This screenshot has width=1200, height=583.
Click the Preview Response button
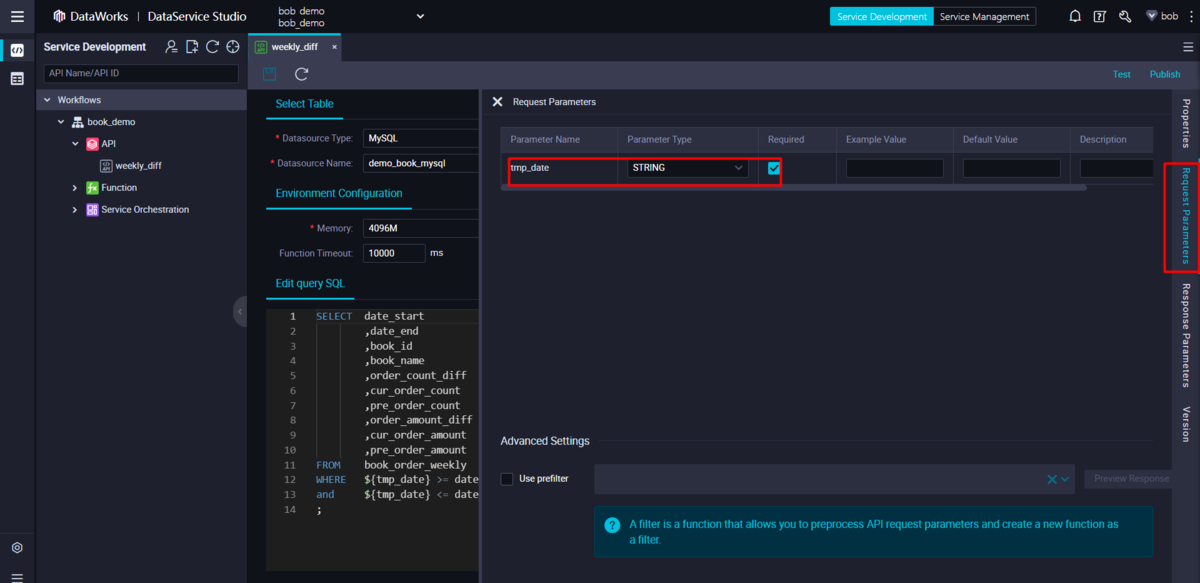1131,479
